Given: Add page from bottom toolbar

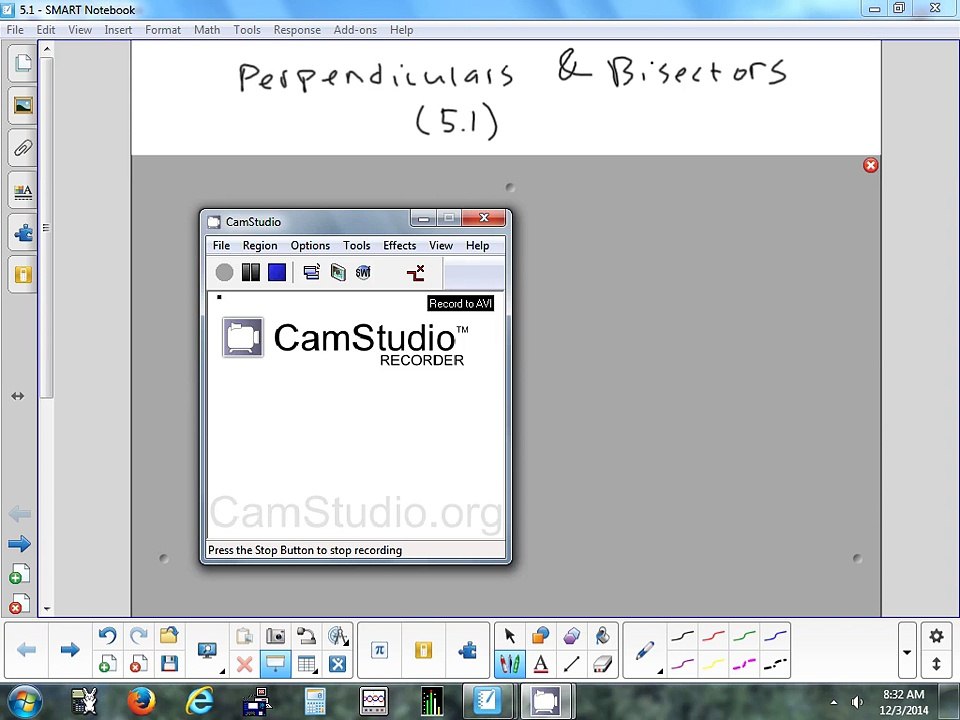Looking at the screenshot, I should pyautogui.click(x=108, y=664).
